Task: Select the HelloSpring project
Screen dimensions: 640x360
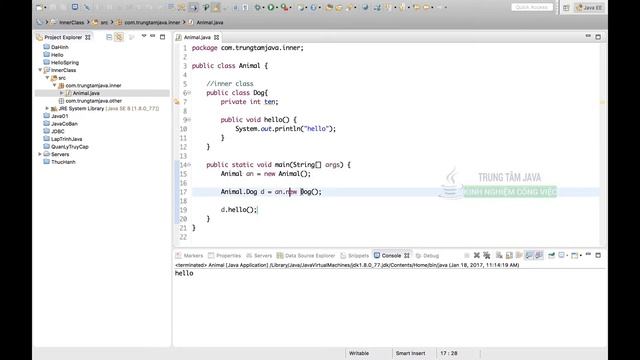Action: (65, 62)
